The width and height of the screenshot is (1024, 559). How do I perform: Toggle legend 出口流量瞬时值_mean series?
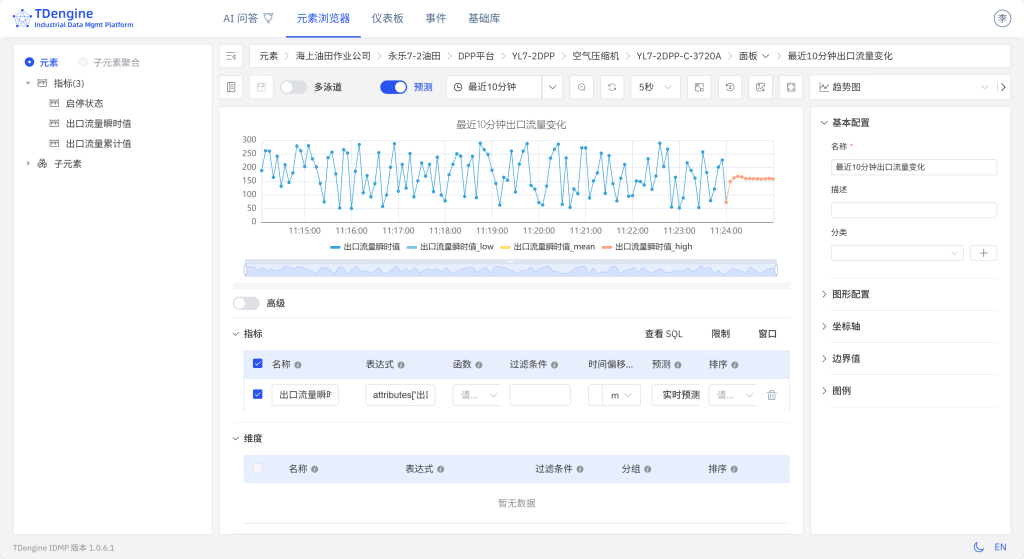[547, 247]
